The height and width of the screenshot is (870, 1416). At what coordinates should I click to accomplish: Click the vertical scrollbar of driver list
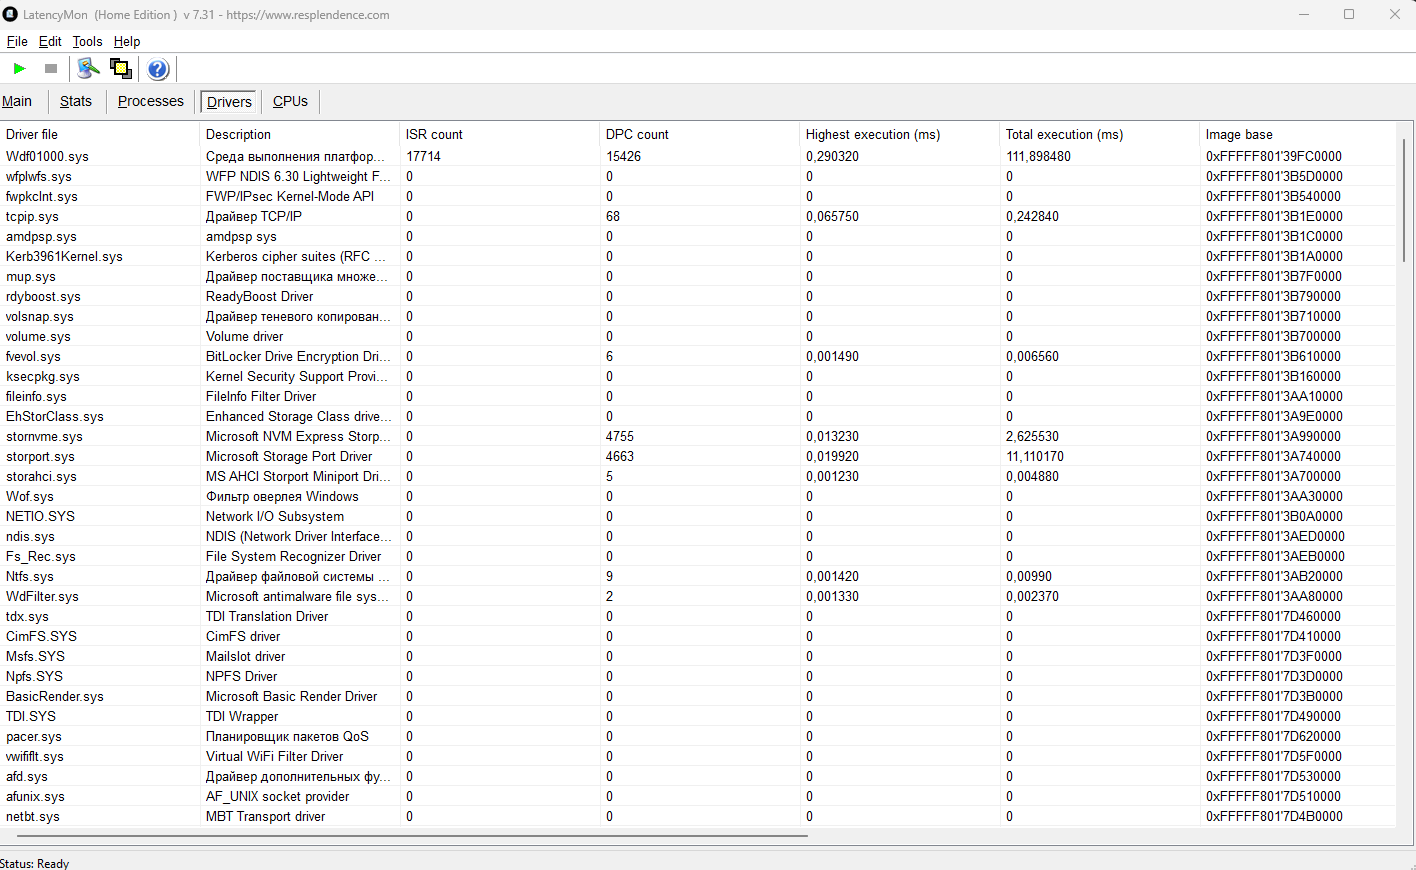[x=1404, y=200]
